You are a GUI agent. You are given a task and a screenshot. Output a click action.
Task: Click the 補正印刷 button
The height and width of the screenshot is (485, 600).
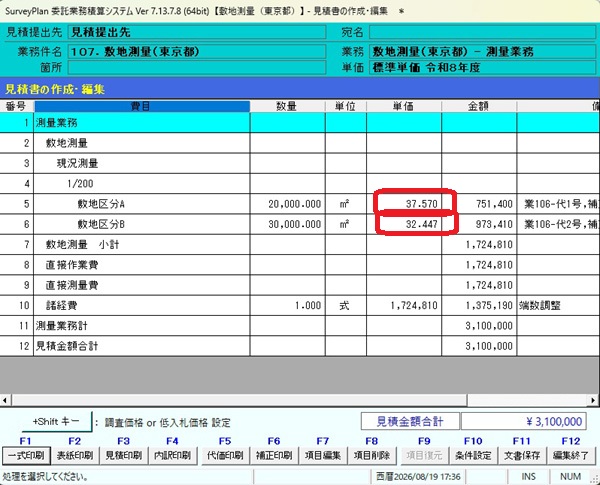274,456
